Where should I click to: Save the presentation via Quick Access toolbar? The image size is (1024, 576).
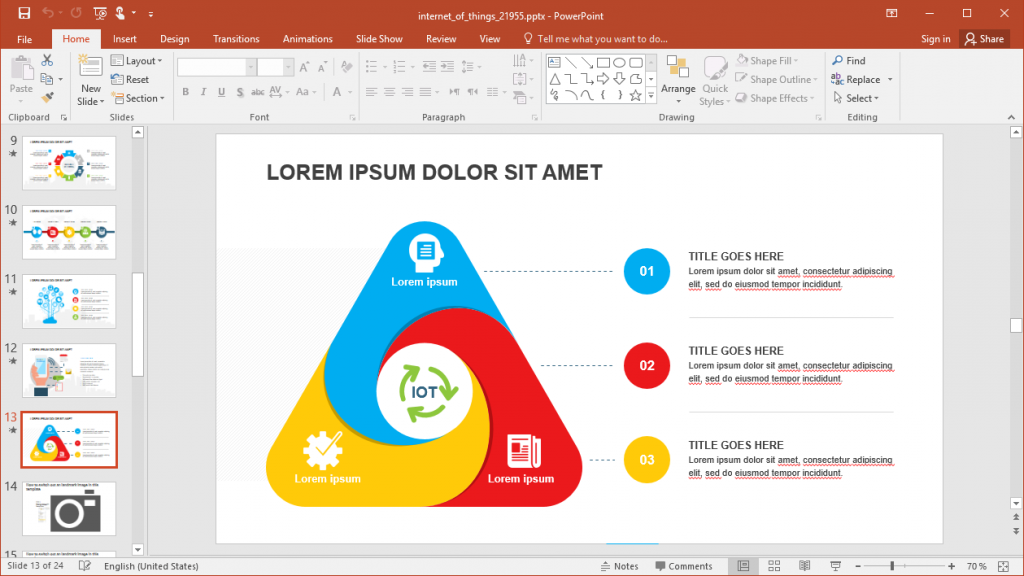coord(23,14)
